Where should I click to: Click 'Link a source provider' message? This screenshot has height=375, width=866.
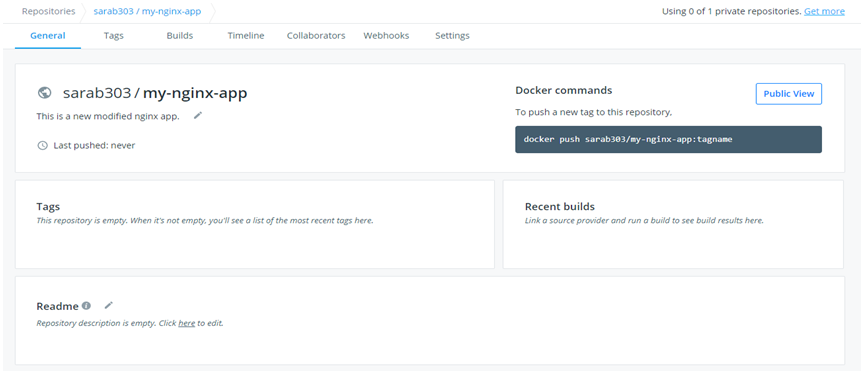[x=644, y=220]
